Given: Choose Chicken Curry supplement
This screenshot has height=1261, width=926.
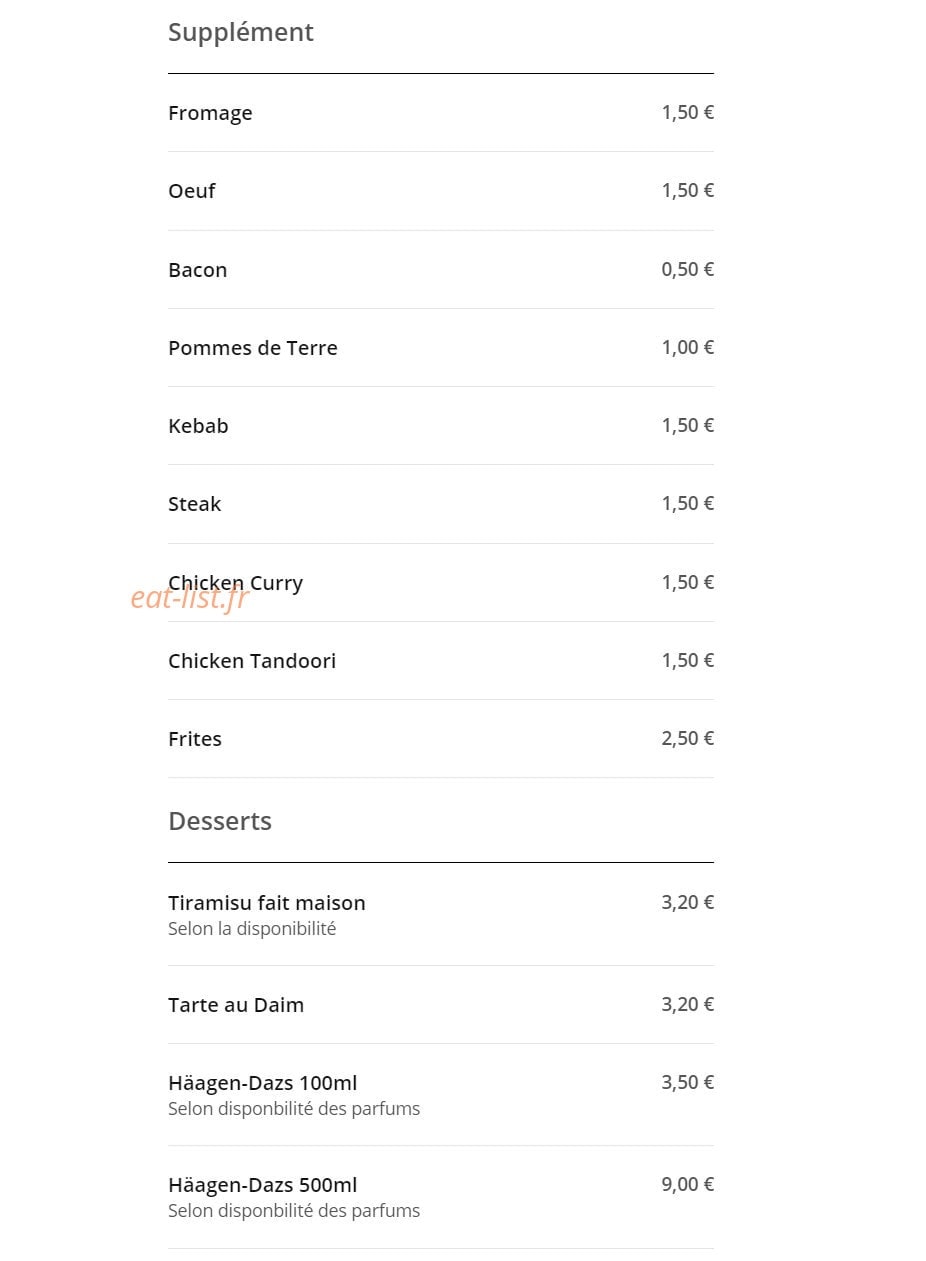Looking at the screenshot, I should click(x=441, y=582).
